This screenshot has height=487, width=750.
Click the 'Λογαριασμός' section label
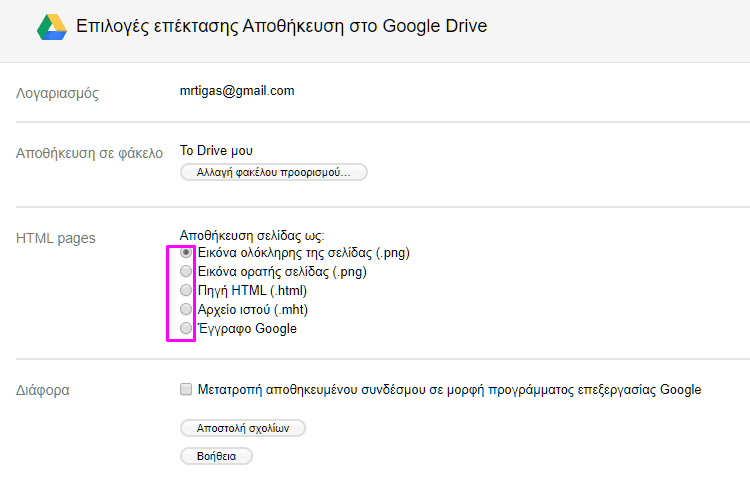(57, 93)
